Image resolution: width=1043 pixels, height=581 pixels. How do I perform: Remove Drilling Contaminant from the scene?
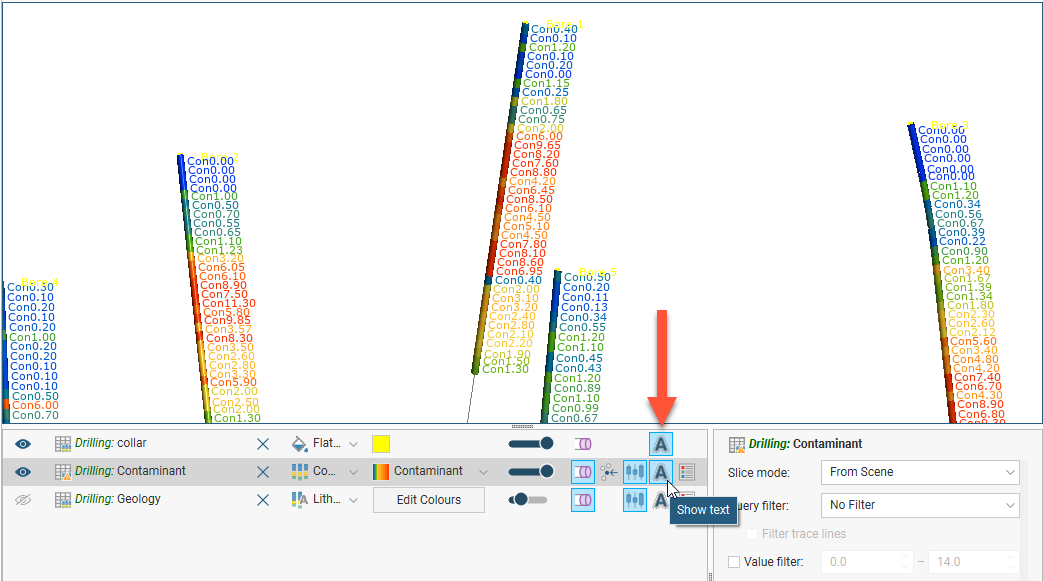click(x=263, y=471)
